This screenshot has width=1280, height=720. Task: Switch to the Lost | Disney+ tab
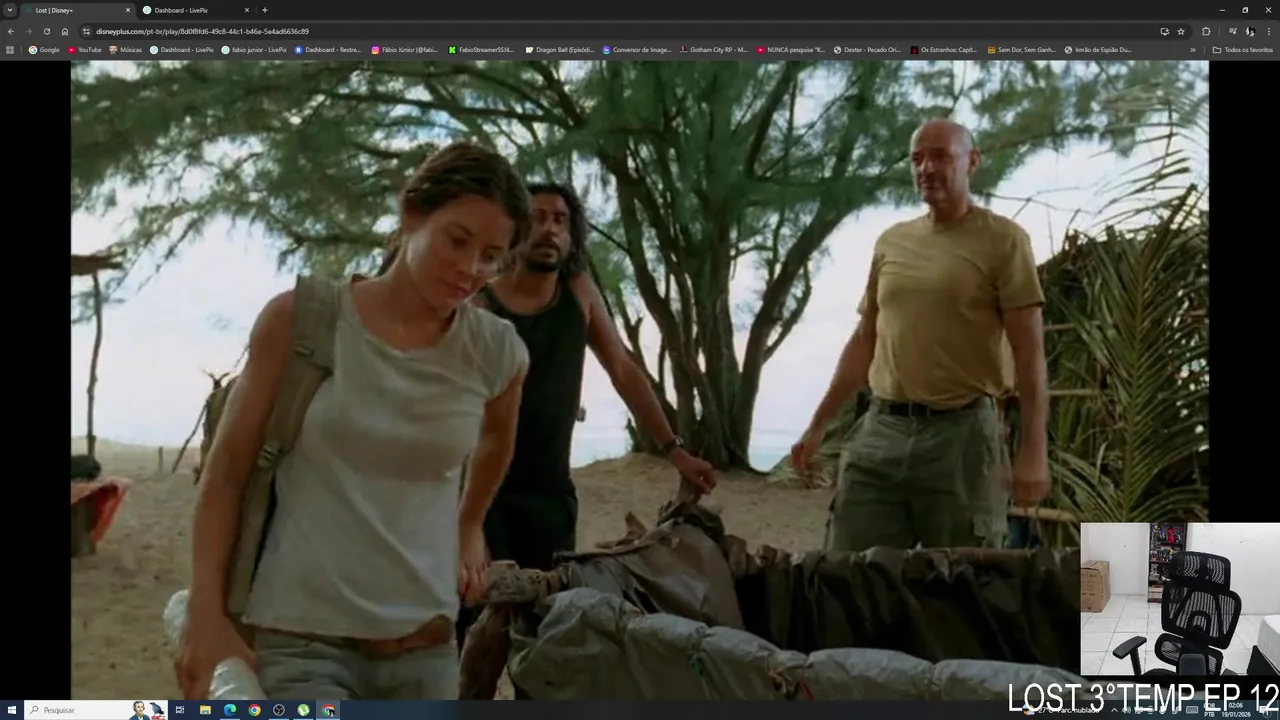tap(78, 10)
